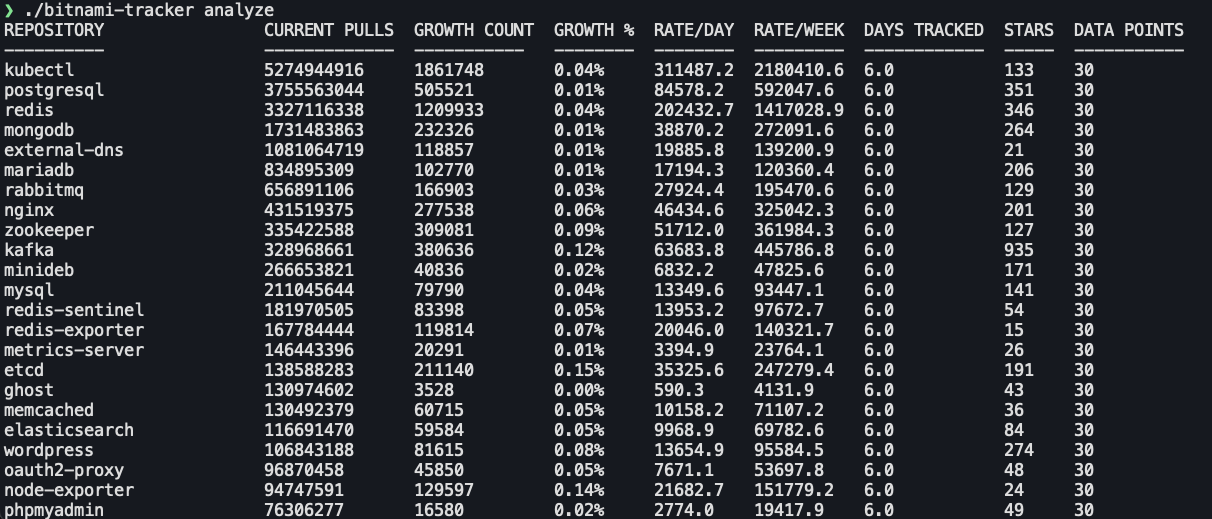Screen dimensions: 1212x519
Task: Click node-exporter's growth percent 0.14%
Action: coord(579,490)
